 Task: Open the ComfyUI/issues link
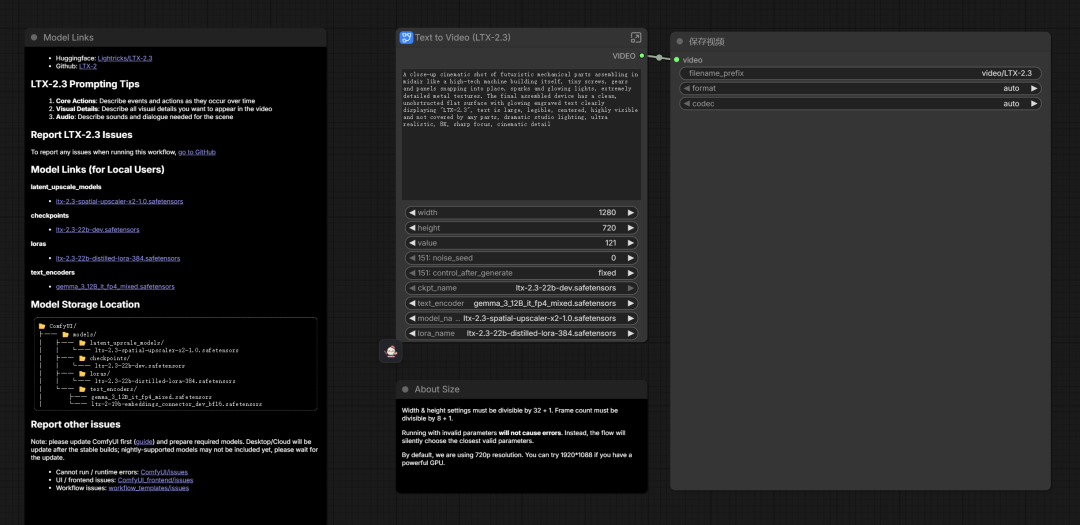(x=164, y=472)
